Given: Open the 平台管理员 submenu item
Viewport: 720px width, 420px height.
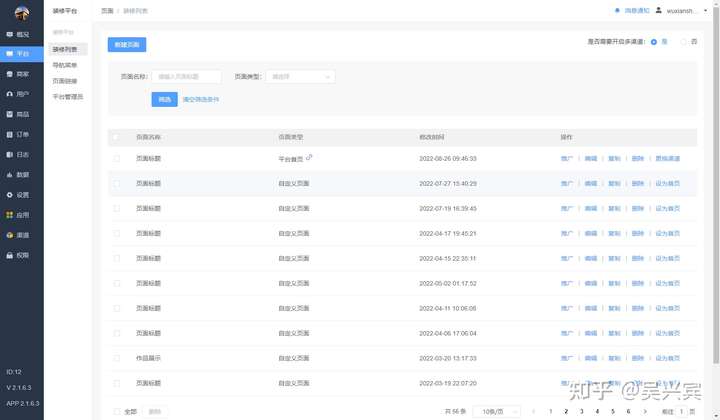Looking at the screenshot, I should [68, 97].
